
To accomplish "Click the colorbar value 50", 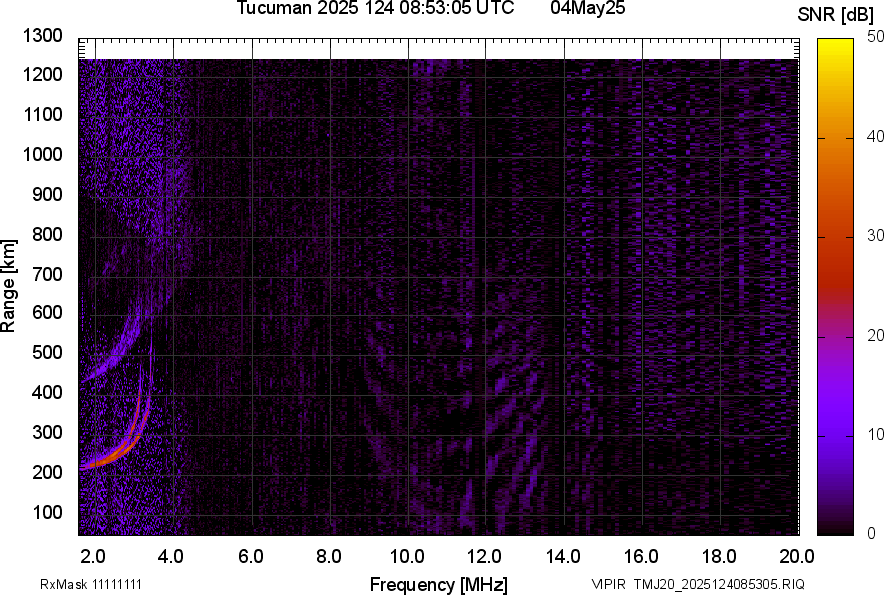I will [x=875, y=37].
